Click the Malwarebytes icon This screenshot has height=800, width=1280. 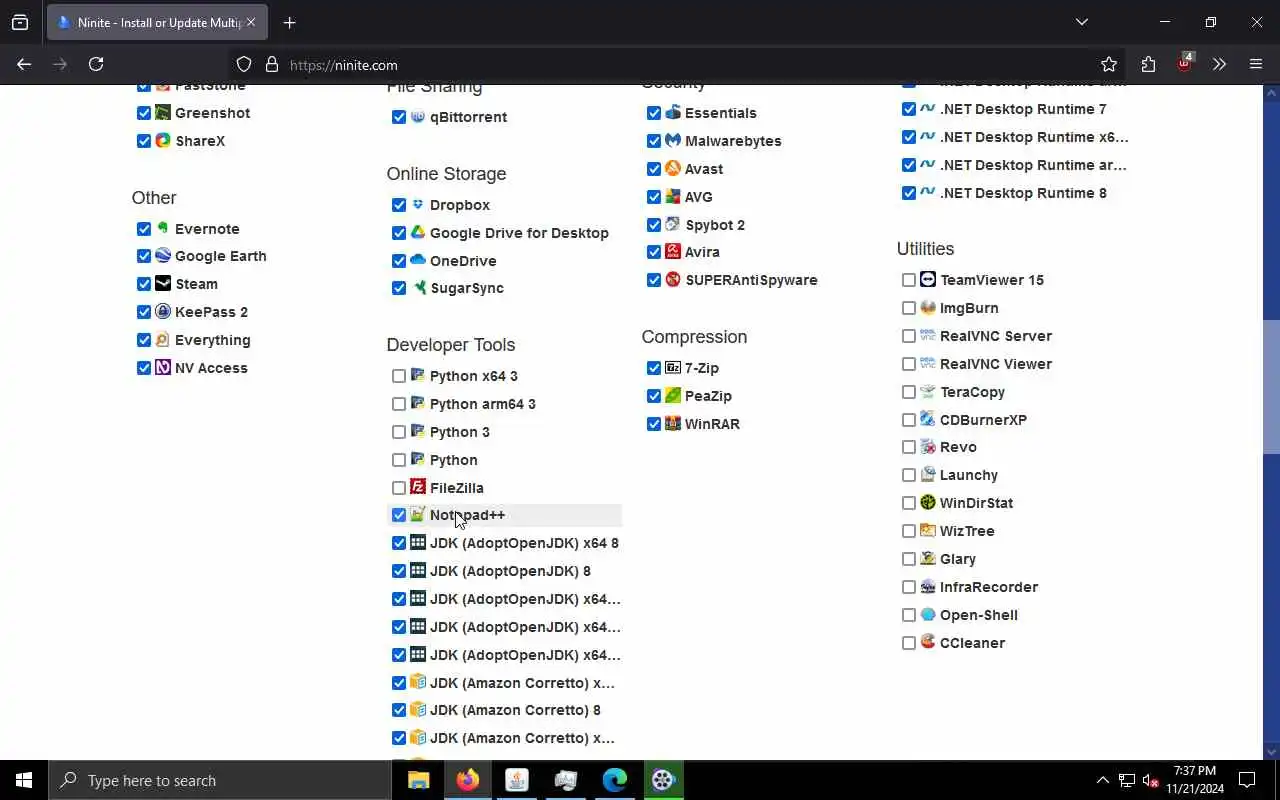click(673, 141)
